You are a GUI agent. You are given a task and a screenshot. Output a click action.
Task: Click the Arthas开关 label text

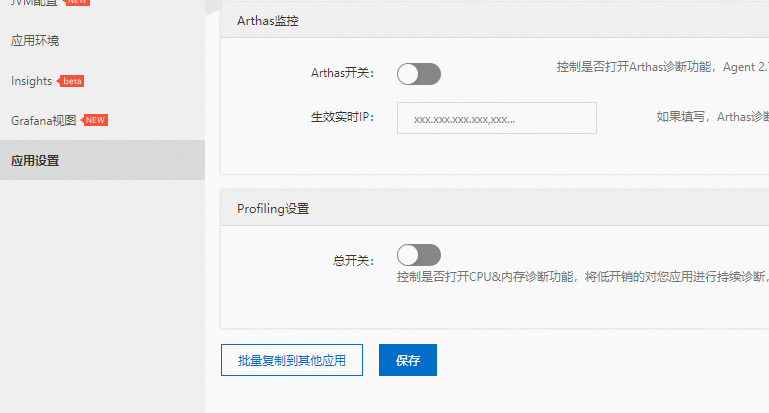pos(342,73)
